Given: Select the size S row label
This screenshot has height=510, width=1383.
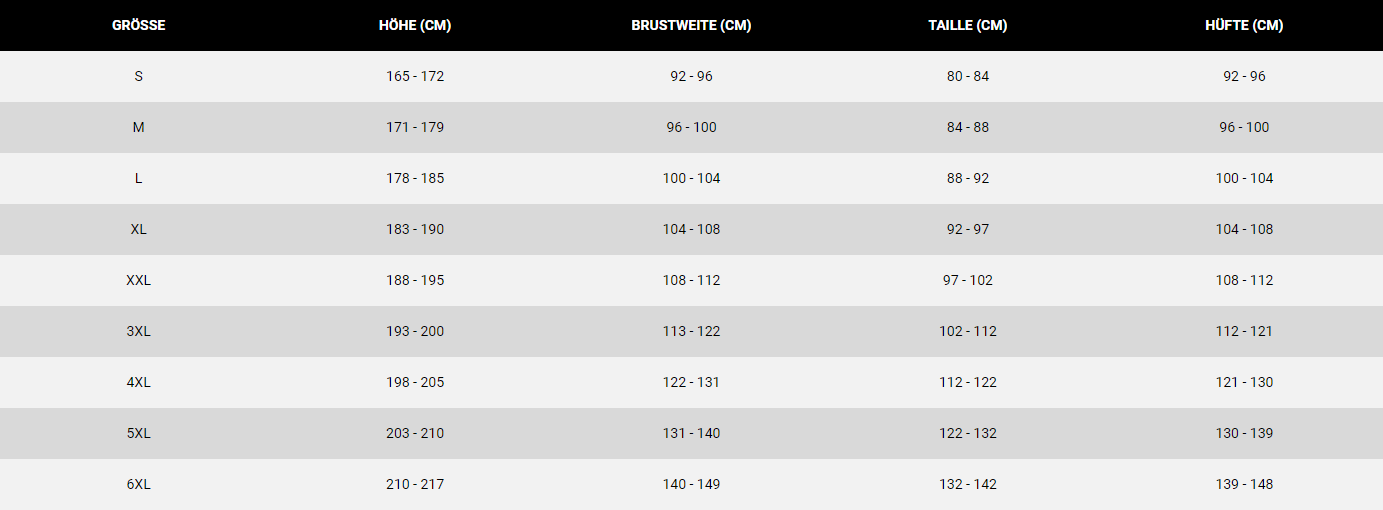Looking at the screenshot, I should click(x=138, y=76).
